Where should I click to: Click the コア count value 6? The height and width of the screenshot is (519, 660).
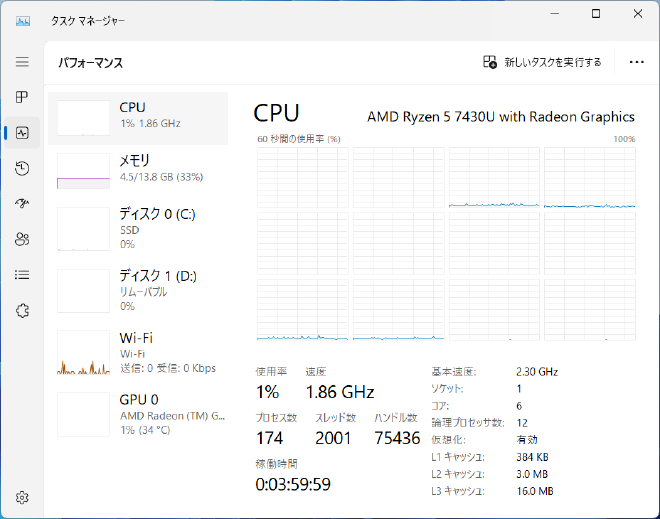pos(519,406)
